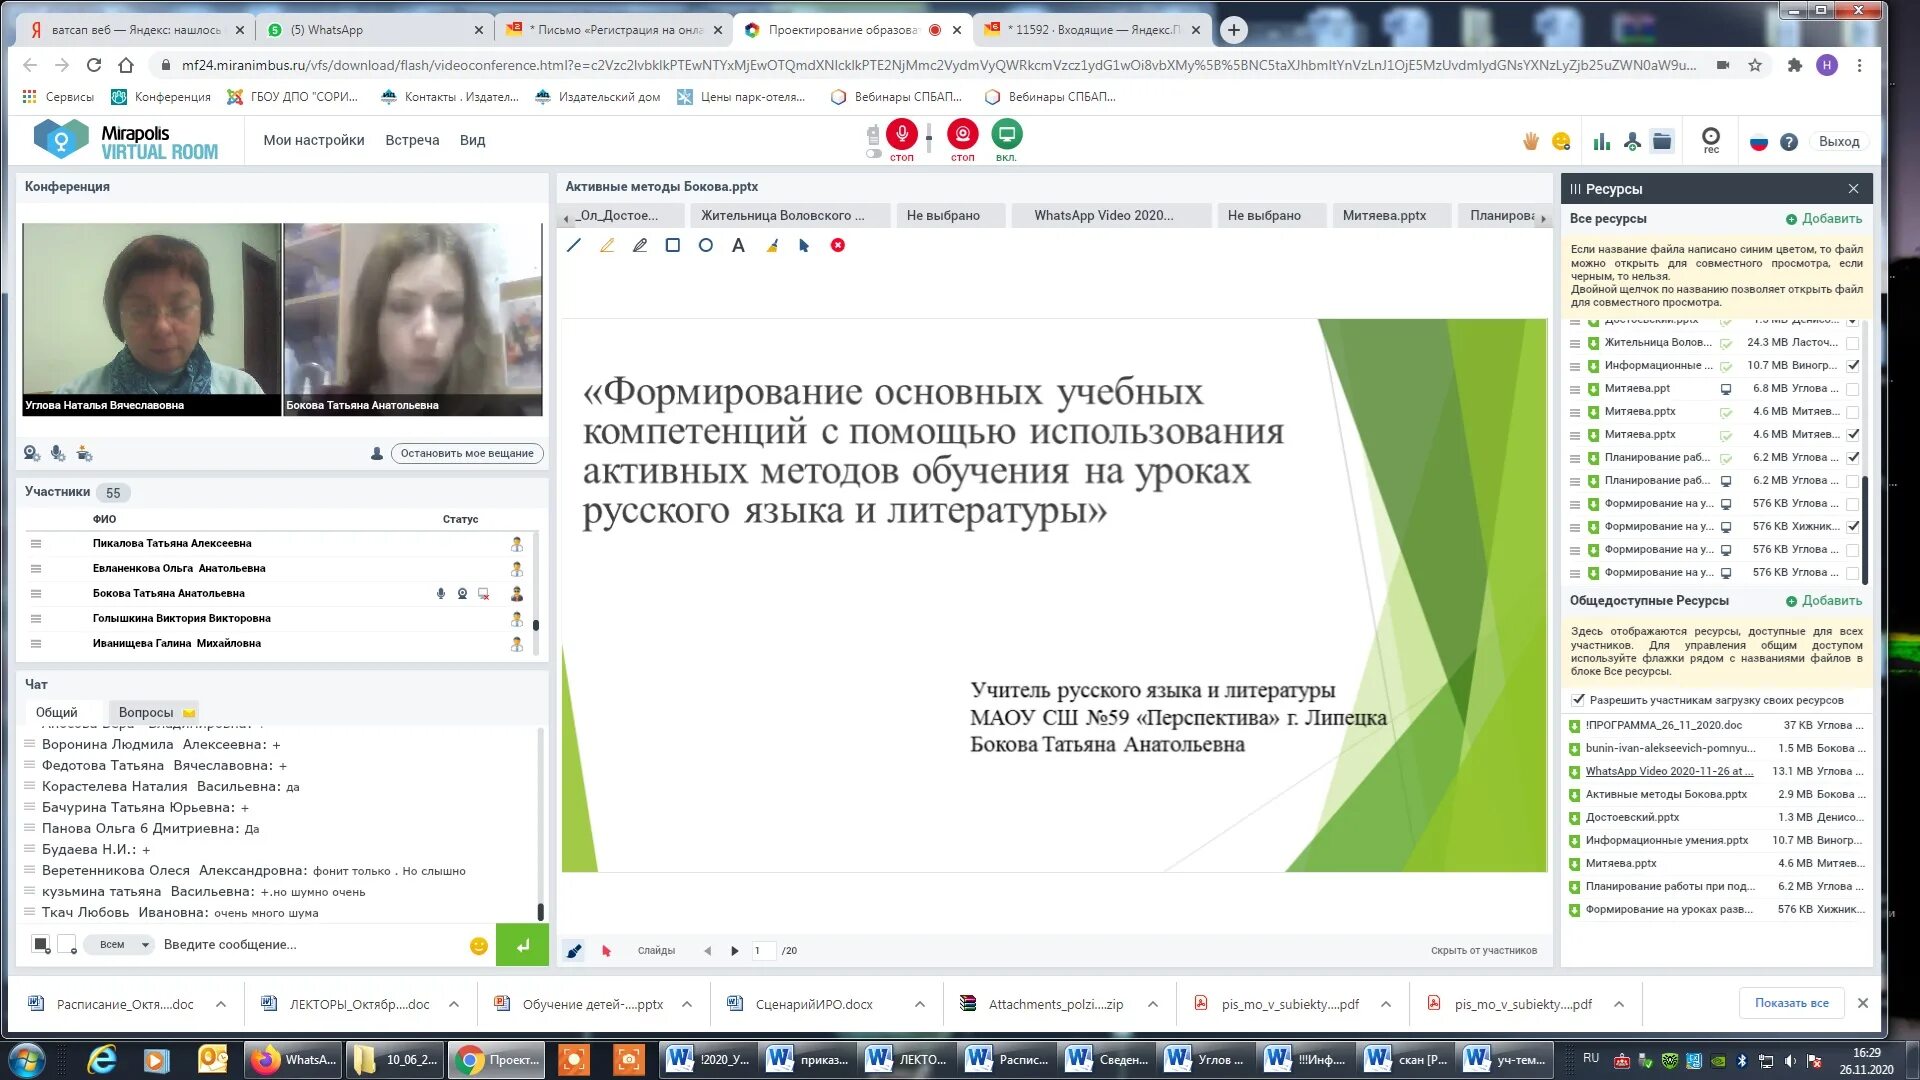Select the circle shape tool
1920x1080 pixels.
point(706,245)
